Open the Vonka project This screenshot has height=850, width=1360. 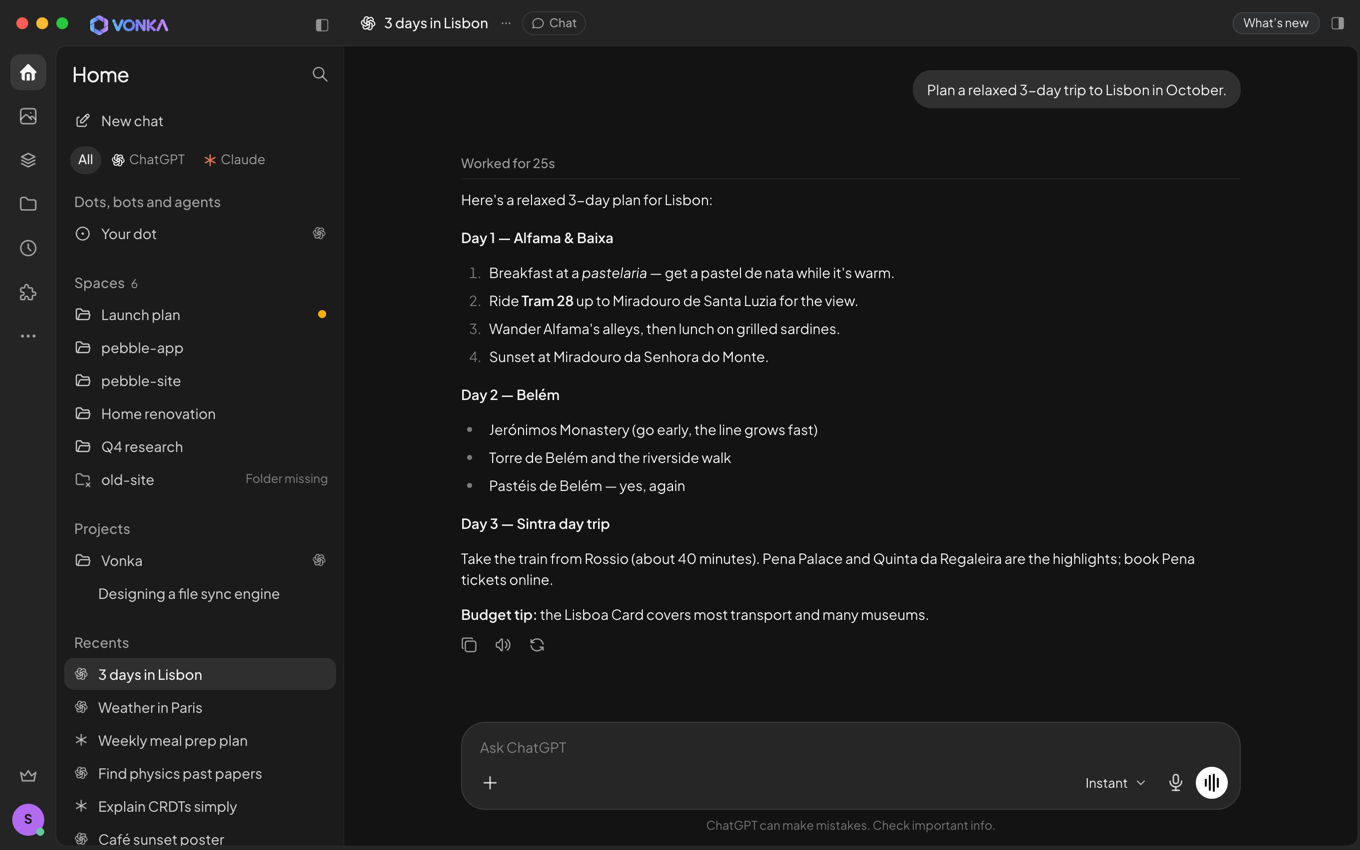[x=200, y=561]
